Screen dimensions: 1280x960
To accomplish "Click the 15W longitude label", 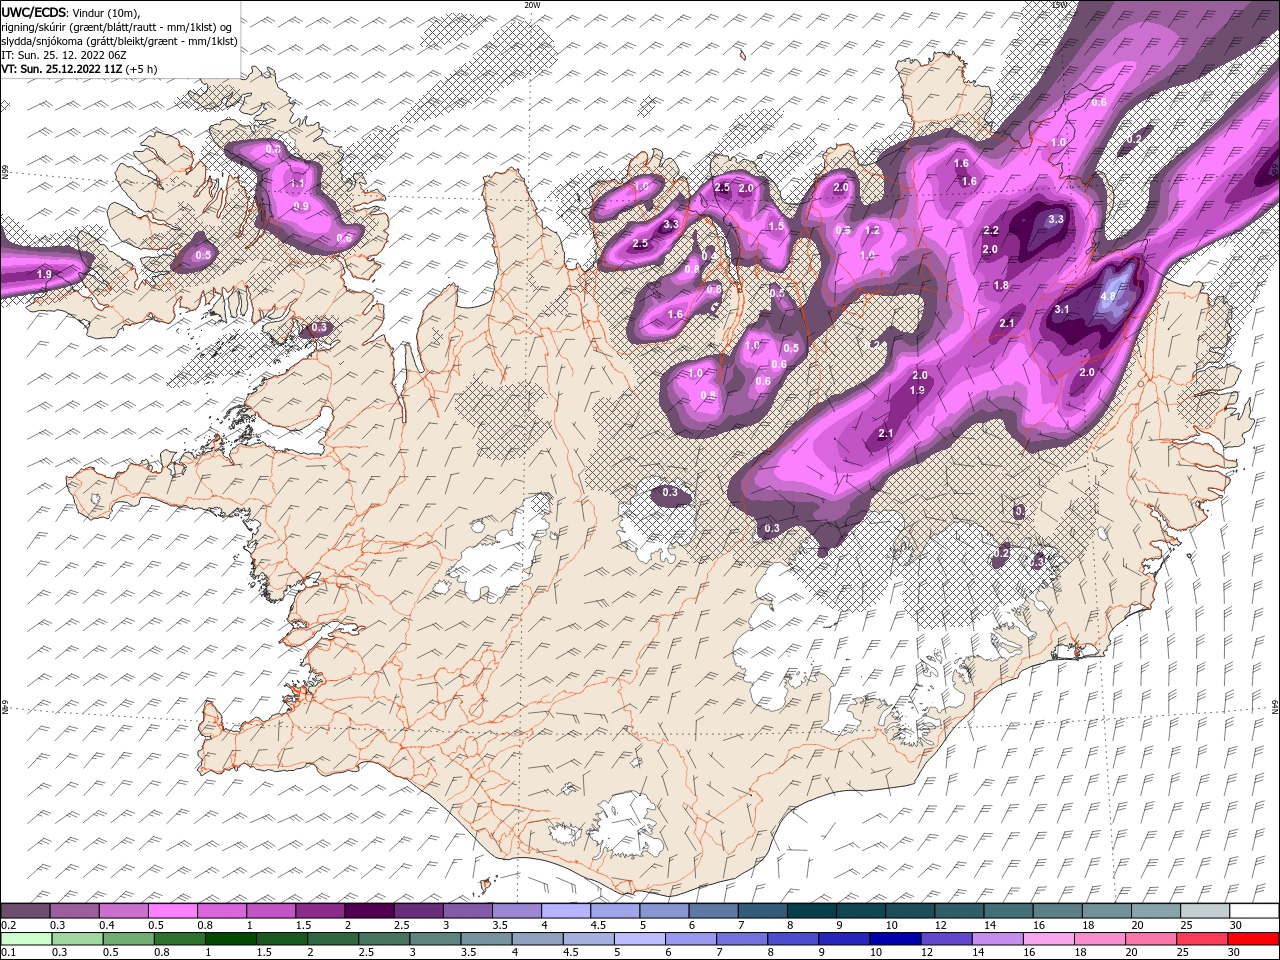I will (1060, 5).
